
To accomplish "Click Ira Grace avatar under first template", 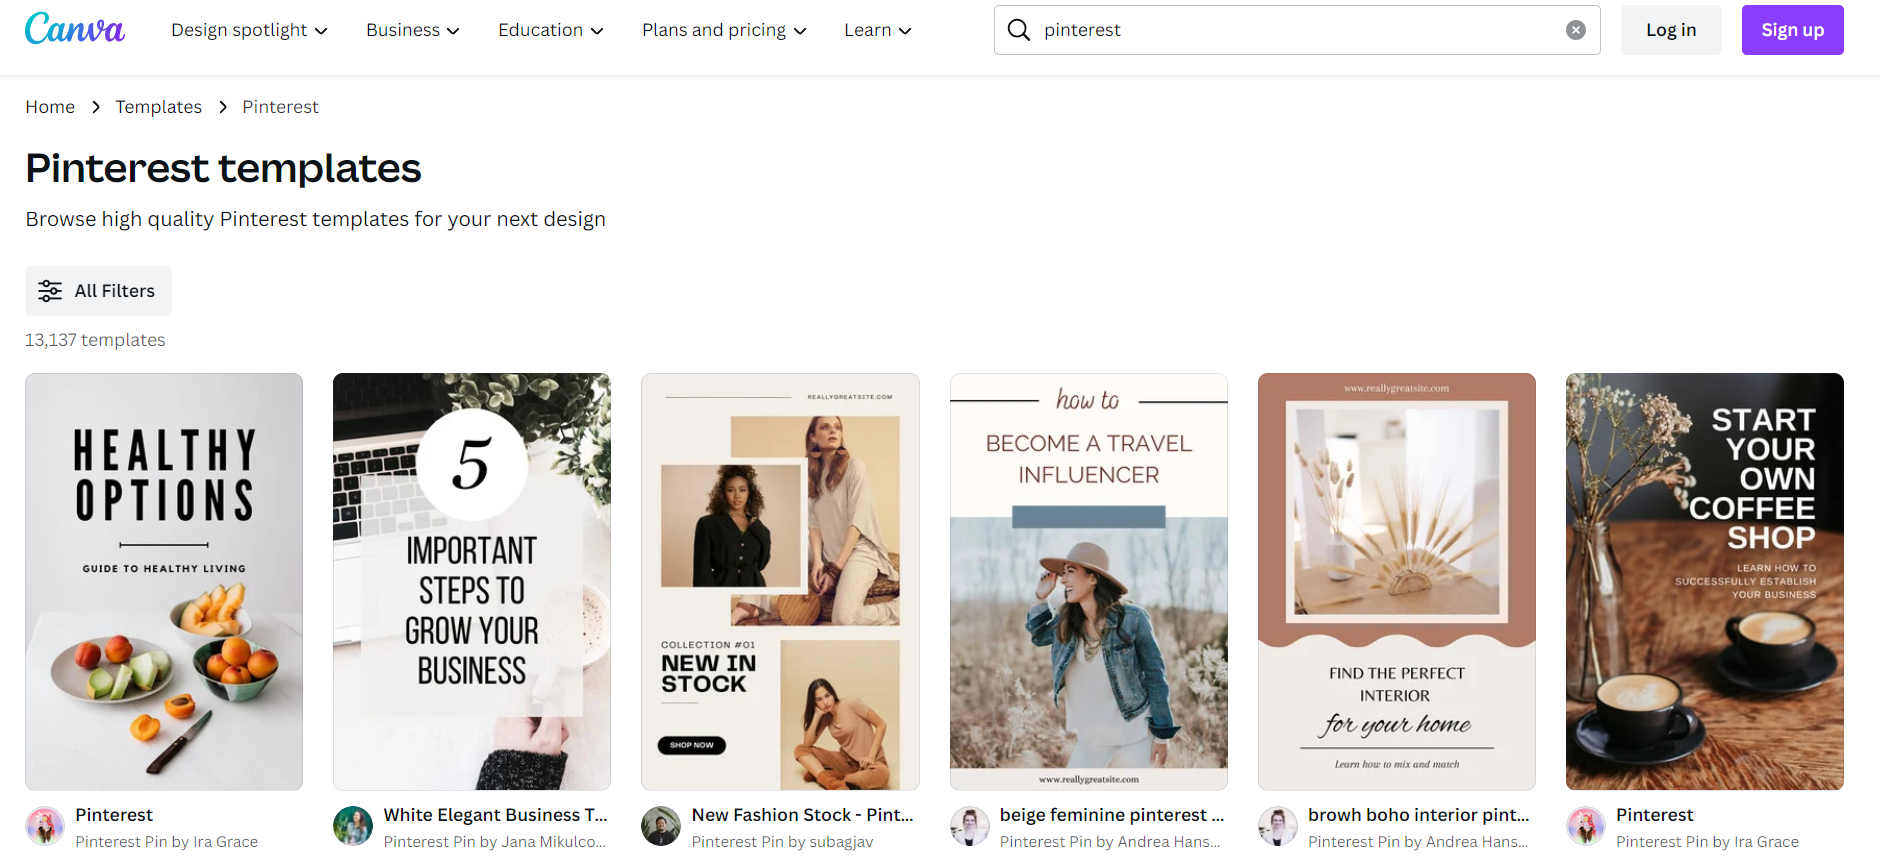I will [45, 826].
